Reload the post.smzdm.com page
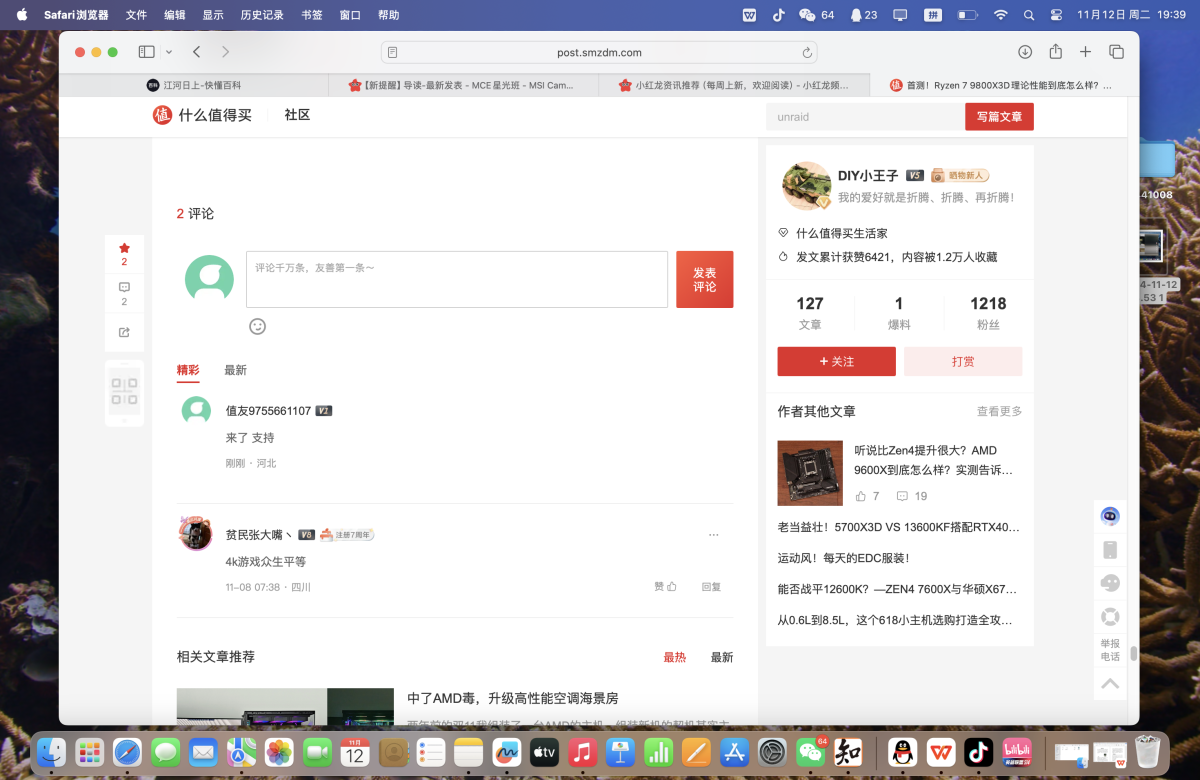 (x=807, y=52)
